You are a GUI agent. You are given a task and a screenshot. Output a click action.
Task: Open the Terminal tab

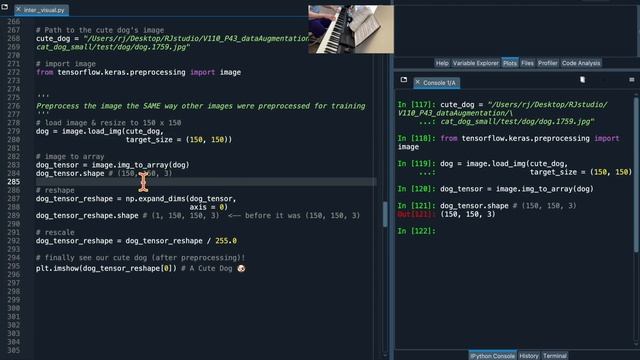[555, 356]
